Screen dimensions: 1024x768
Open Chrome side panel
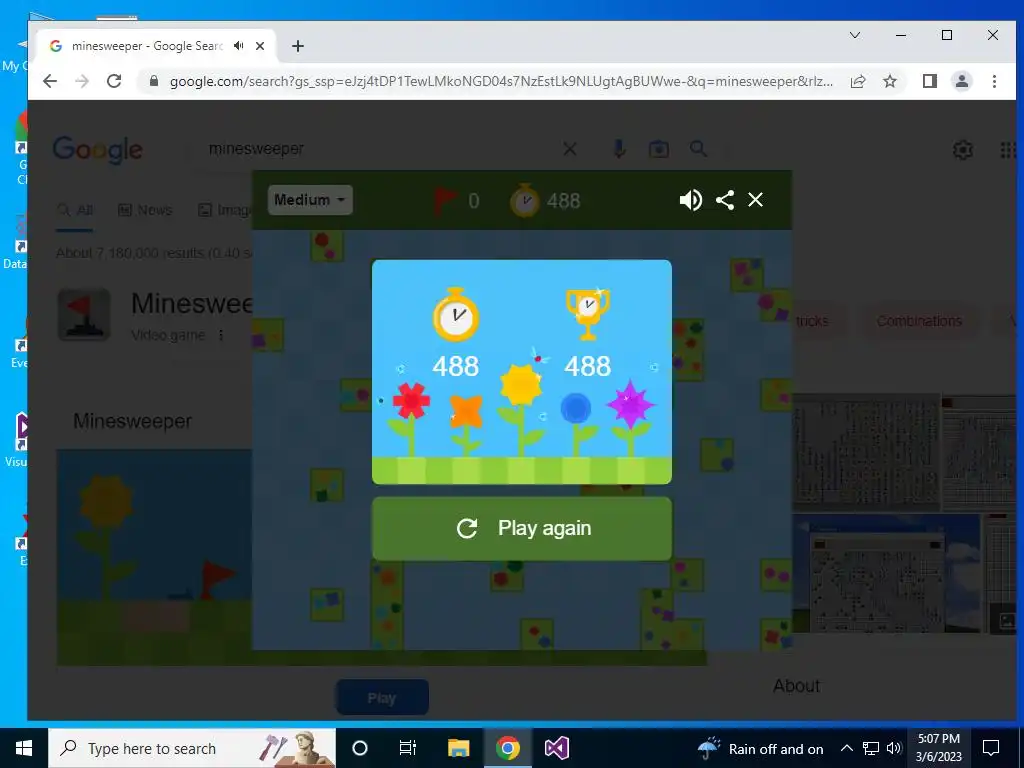[x=929, y=81]
